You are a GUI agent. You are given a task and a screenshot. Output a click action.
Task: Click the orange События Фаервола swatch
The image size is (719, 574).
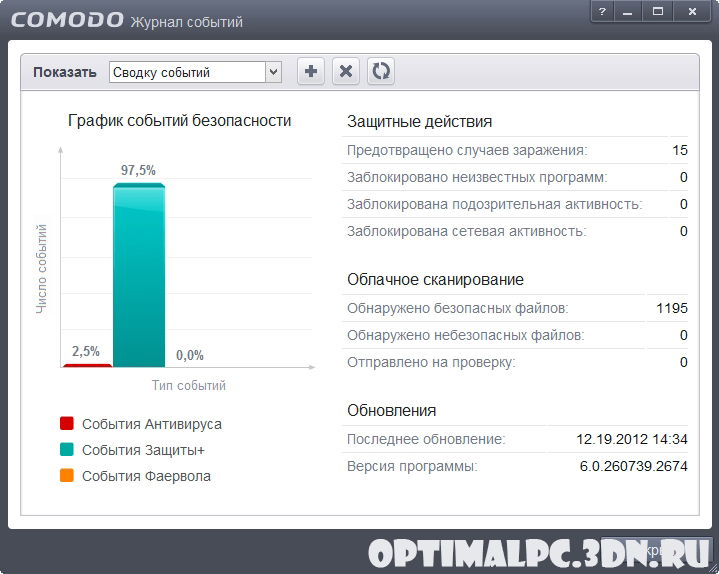[67, 475]
